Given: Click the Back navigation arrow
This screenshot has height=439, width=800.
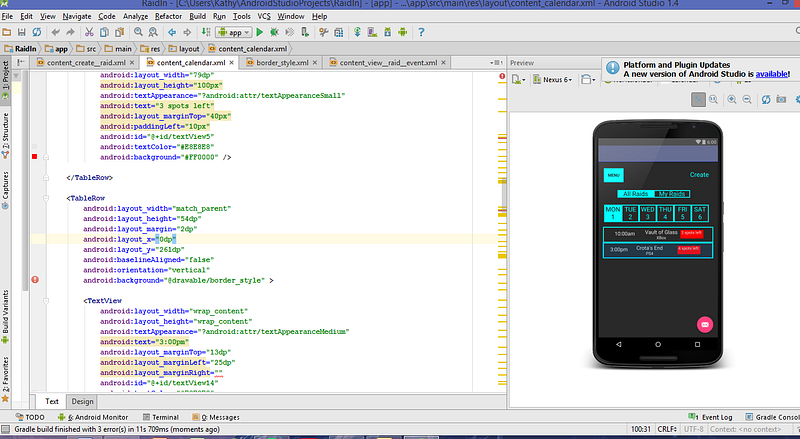Looking at the screenshot, I should (x=172, y=32).
